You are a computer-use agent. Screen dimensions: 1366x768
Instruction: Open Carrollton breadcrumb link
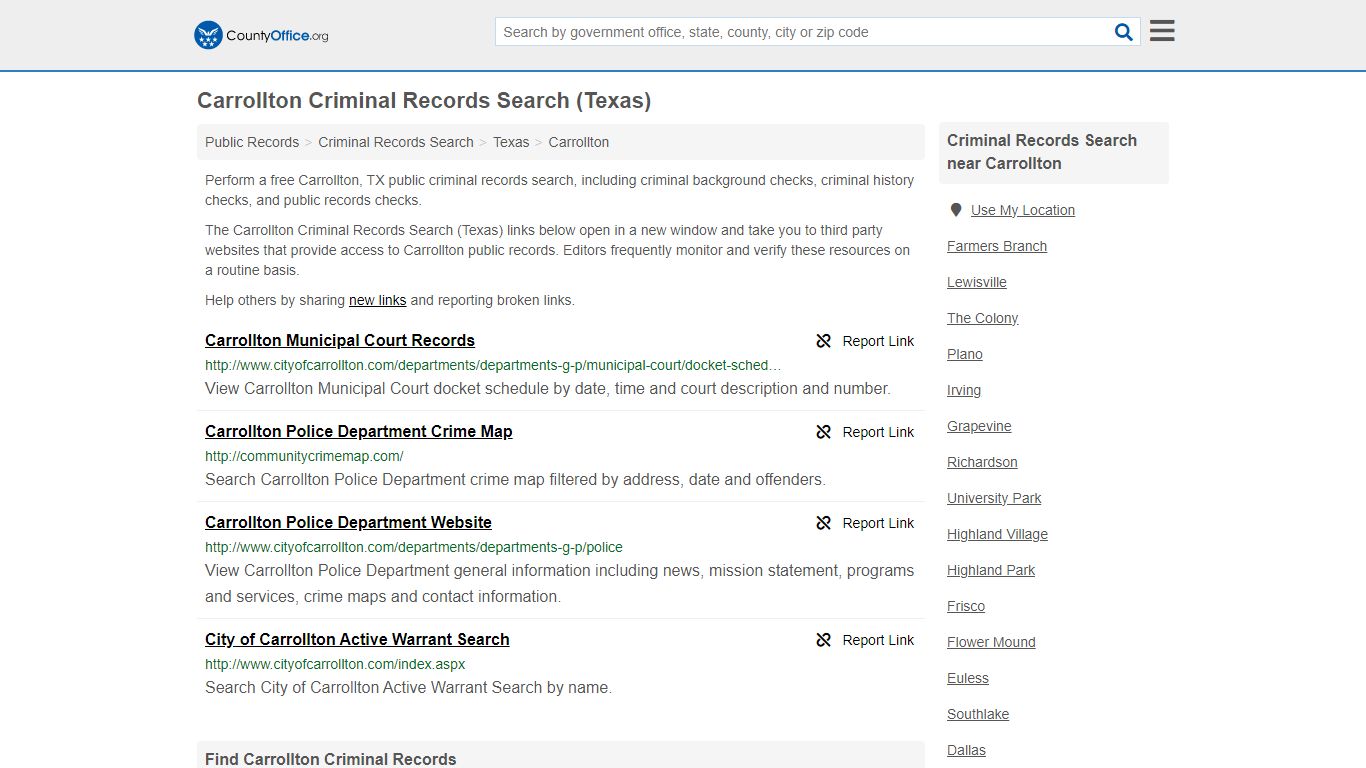(x=579, y=142)
